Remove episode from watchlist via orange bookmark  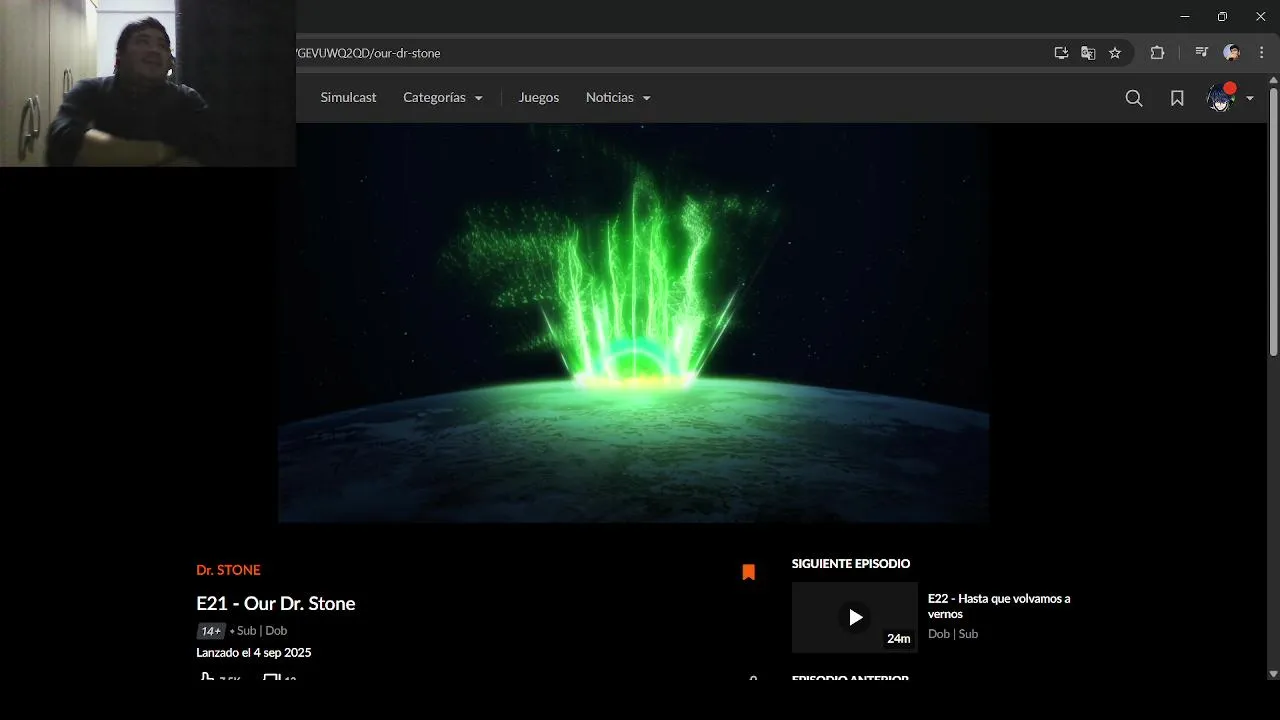(748, 572)
